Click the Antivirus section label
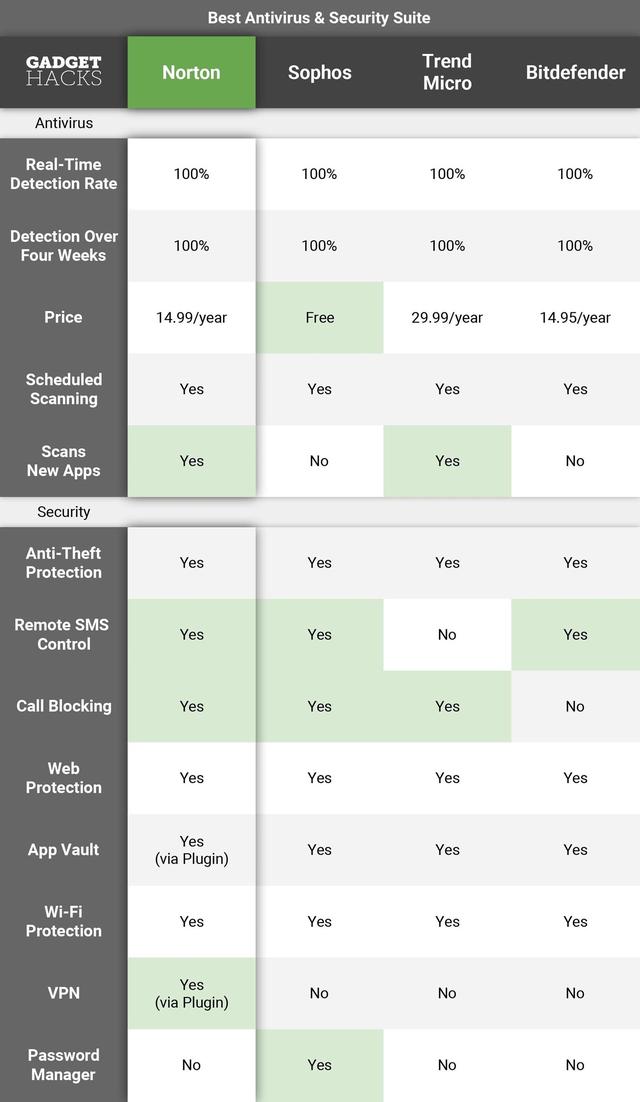This screenshot has height=1102, width=640. [x=64, y=122]
